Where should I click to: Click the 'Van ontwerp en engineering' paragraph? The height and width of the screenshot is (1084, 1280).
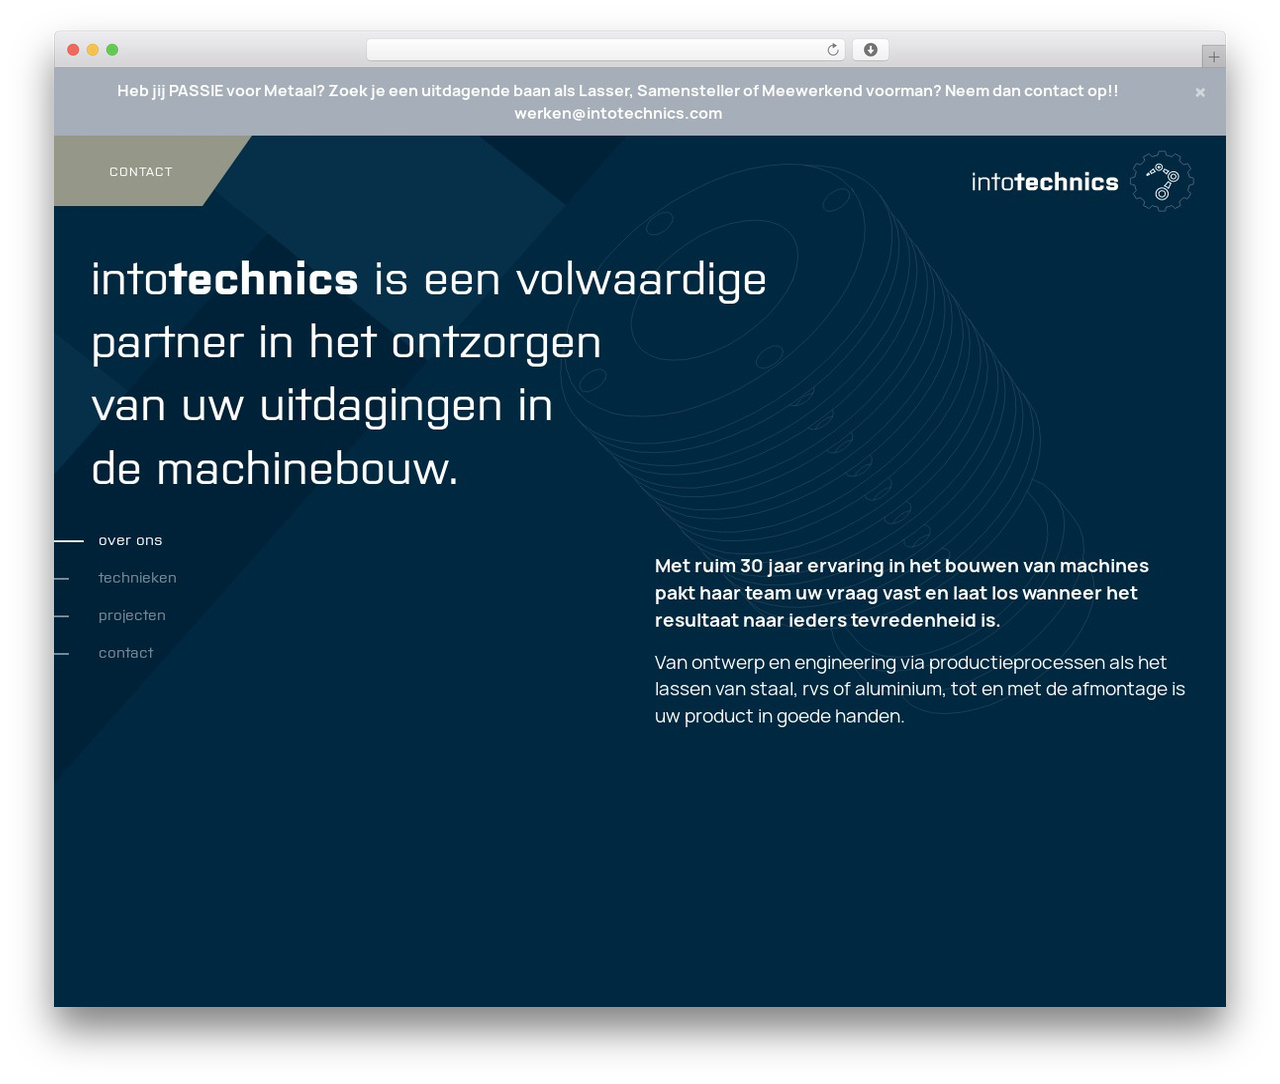[x=920, y=689]
